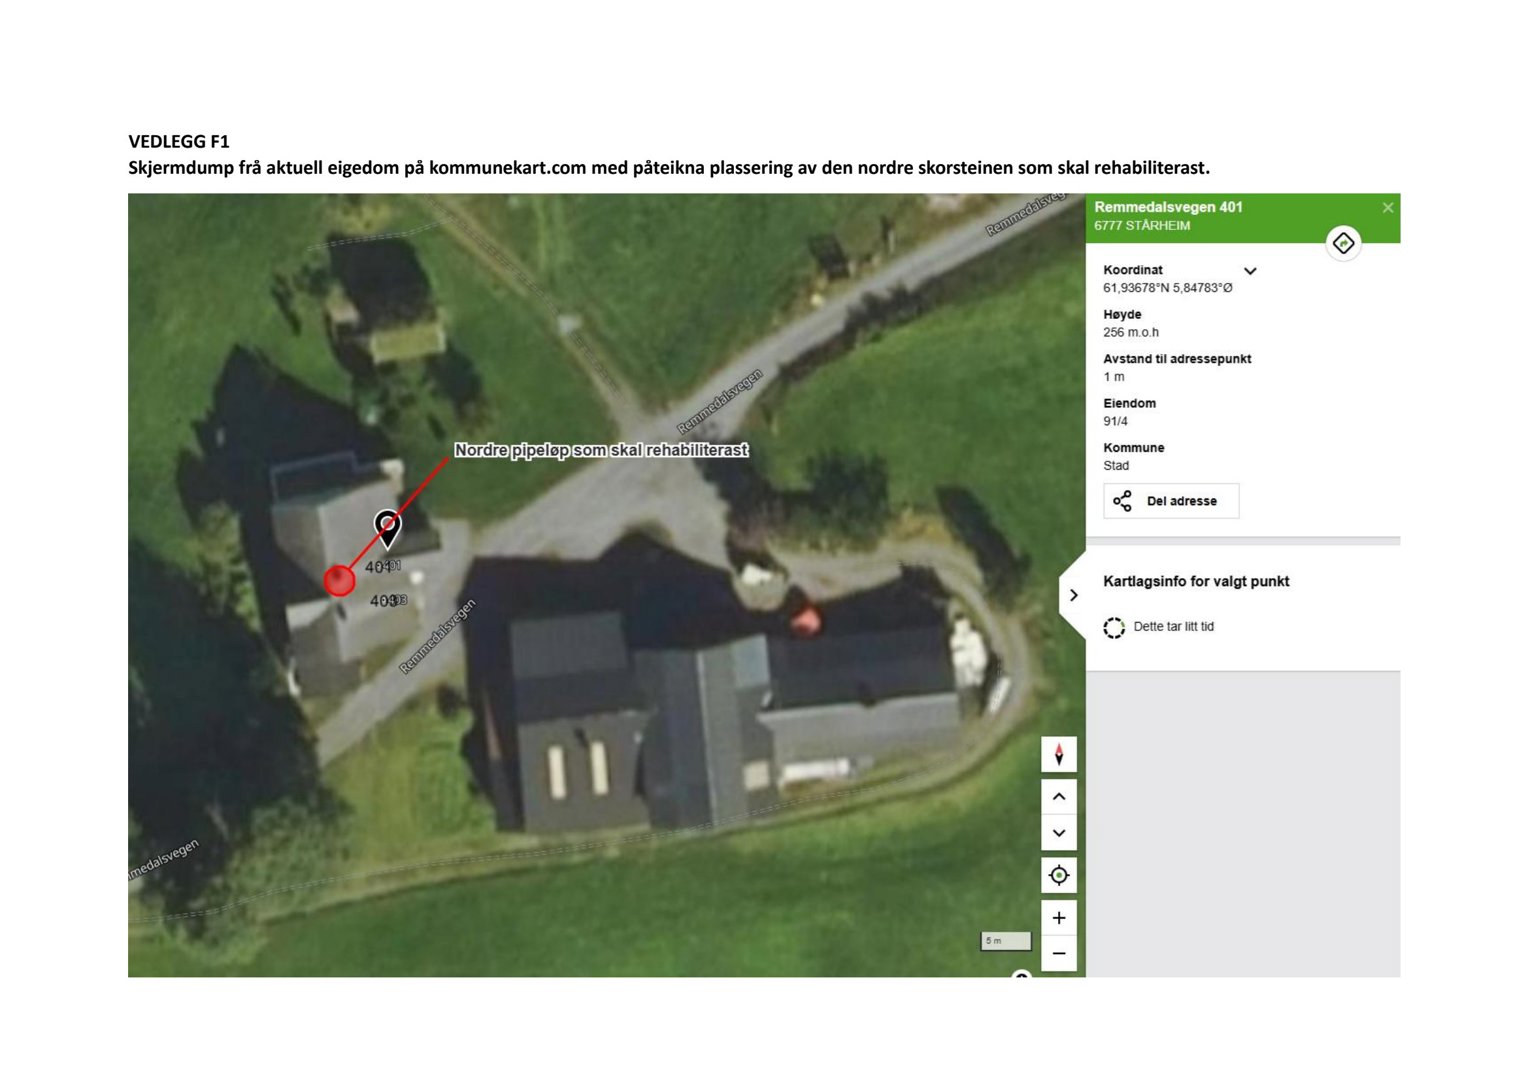This screenshot has height=1080, width=1528.
Task: Click the share network icon inside Del adresse
Action: (1123, 500)
